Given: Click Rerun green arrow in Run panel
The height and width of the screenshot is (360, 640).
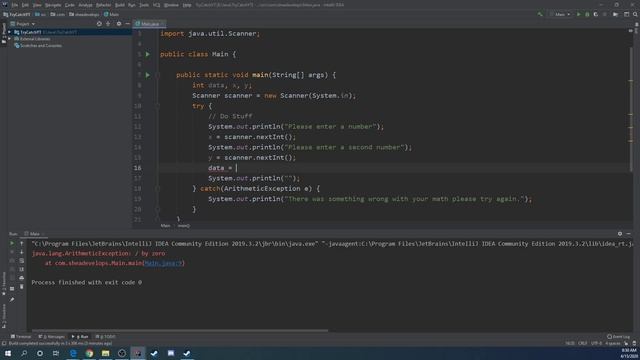Looking at the screenshot, I should [12, 243].
